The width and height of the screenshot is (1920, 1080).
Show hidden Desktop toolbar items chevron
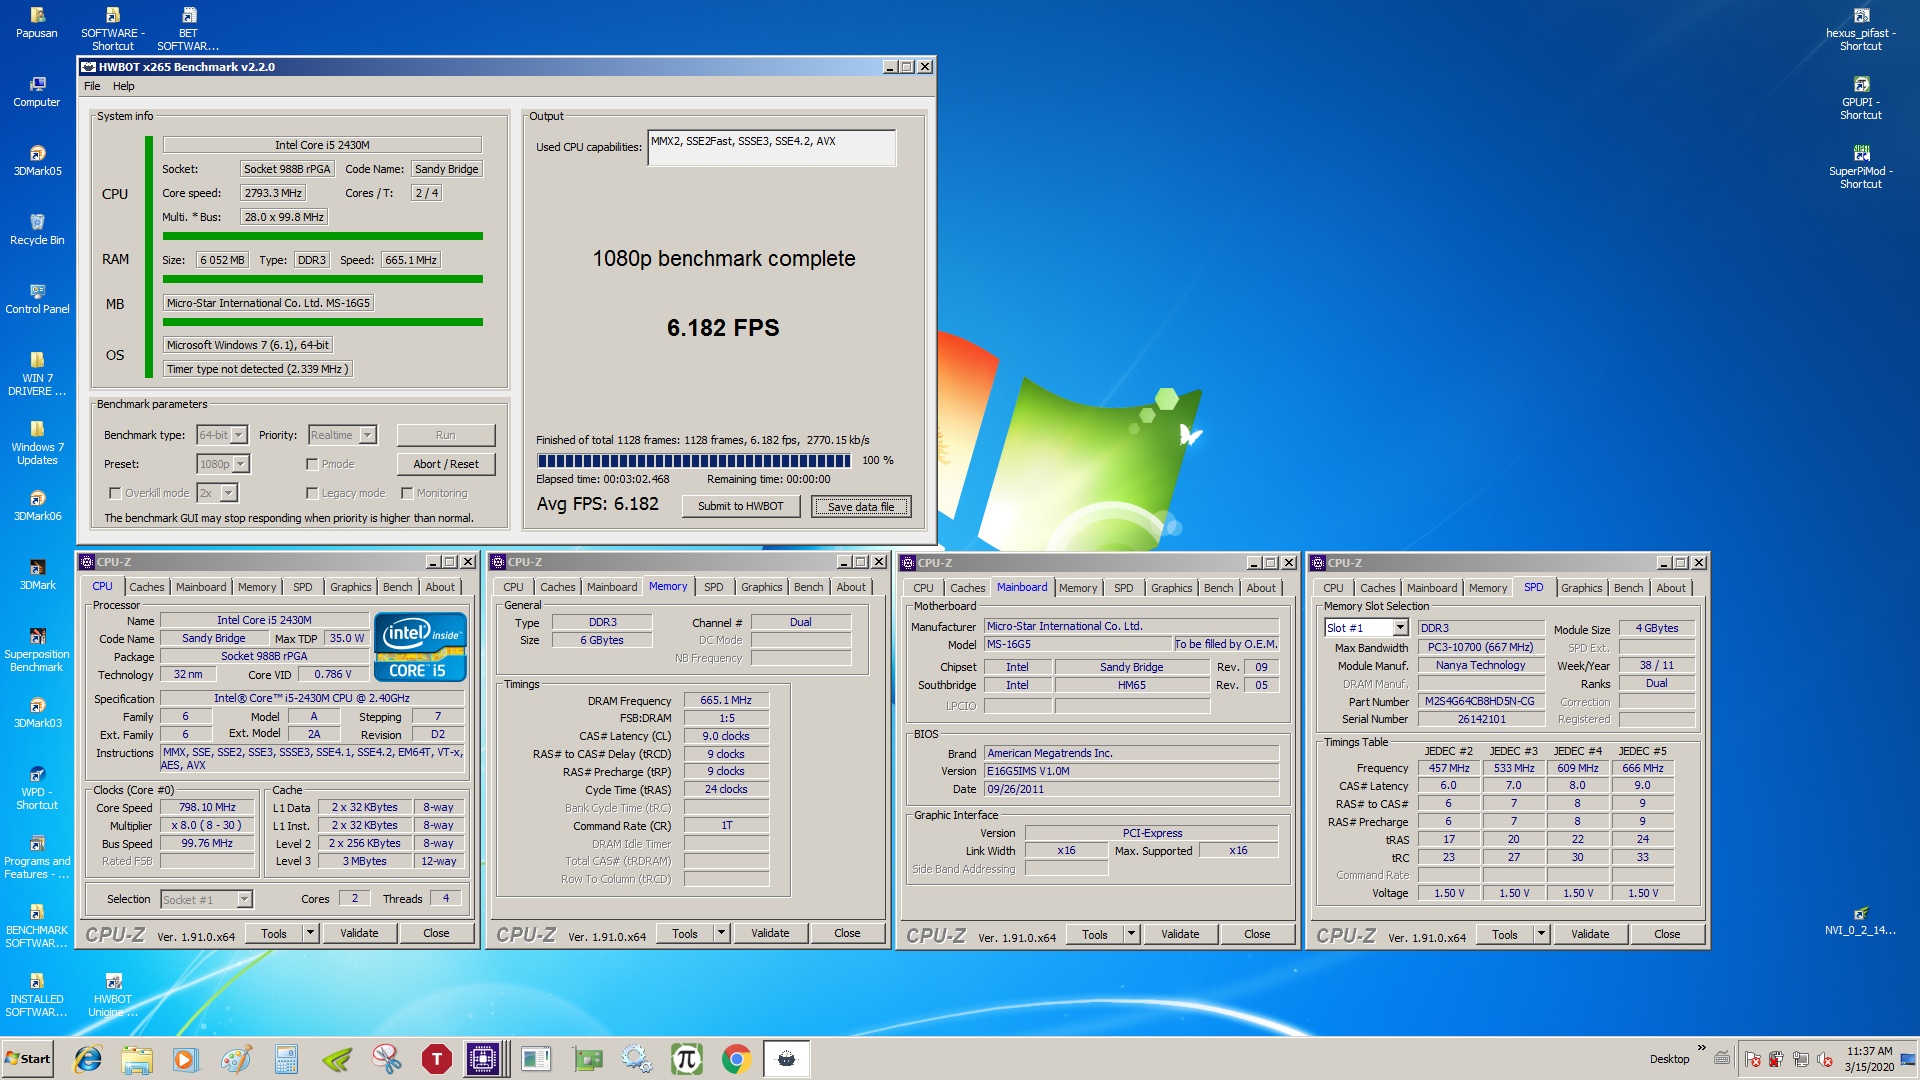point(1701,1048)
